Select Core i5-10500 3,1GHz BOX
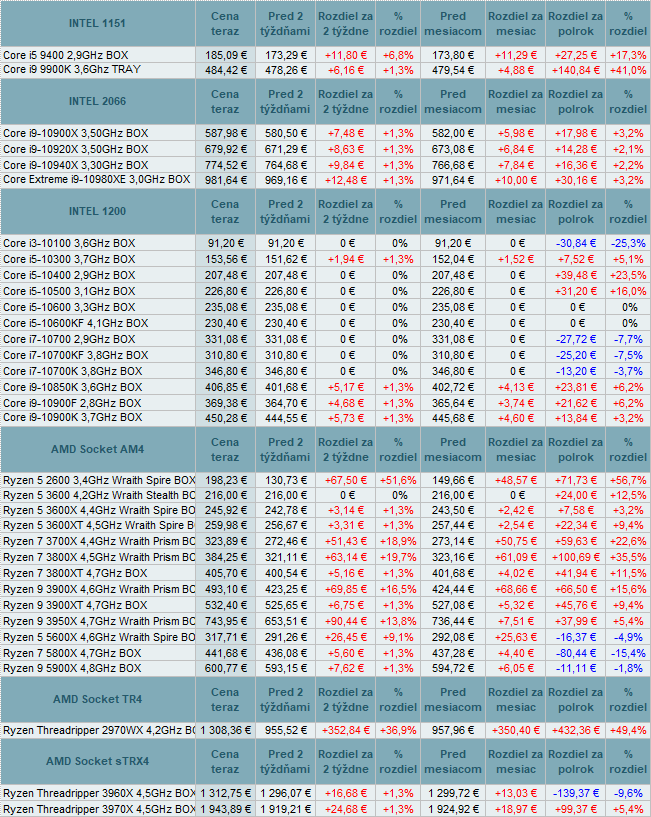The image size is (651, 817). 69,291
